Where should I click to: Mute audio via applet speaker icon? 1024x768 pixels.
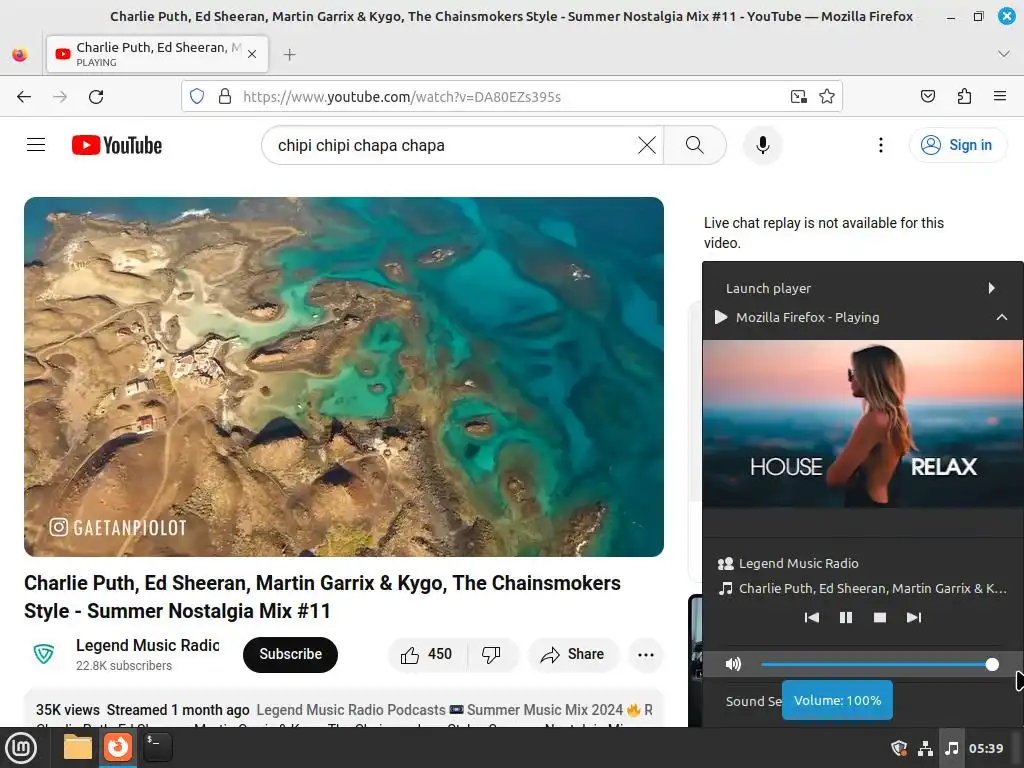[x=733, y=664]
